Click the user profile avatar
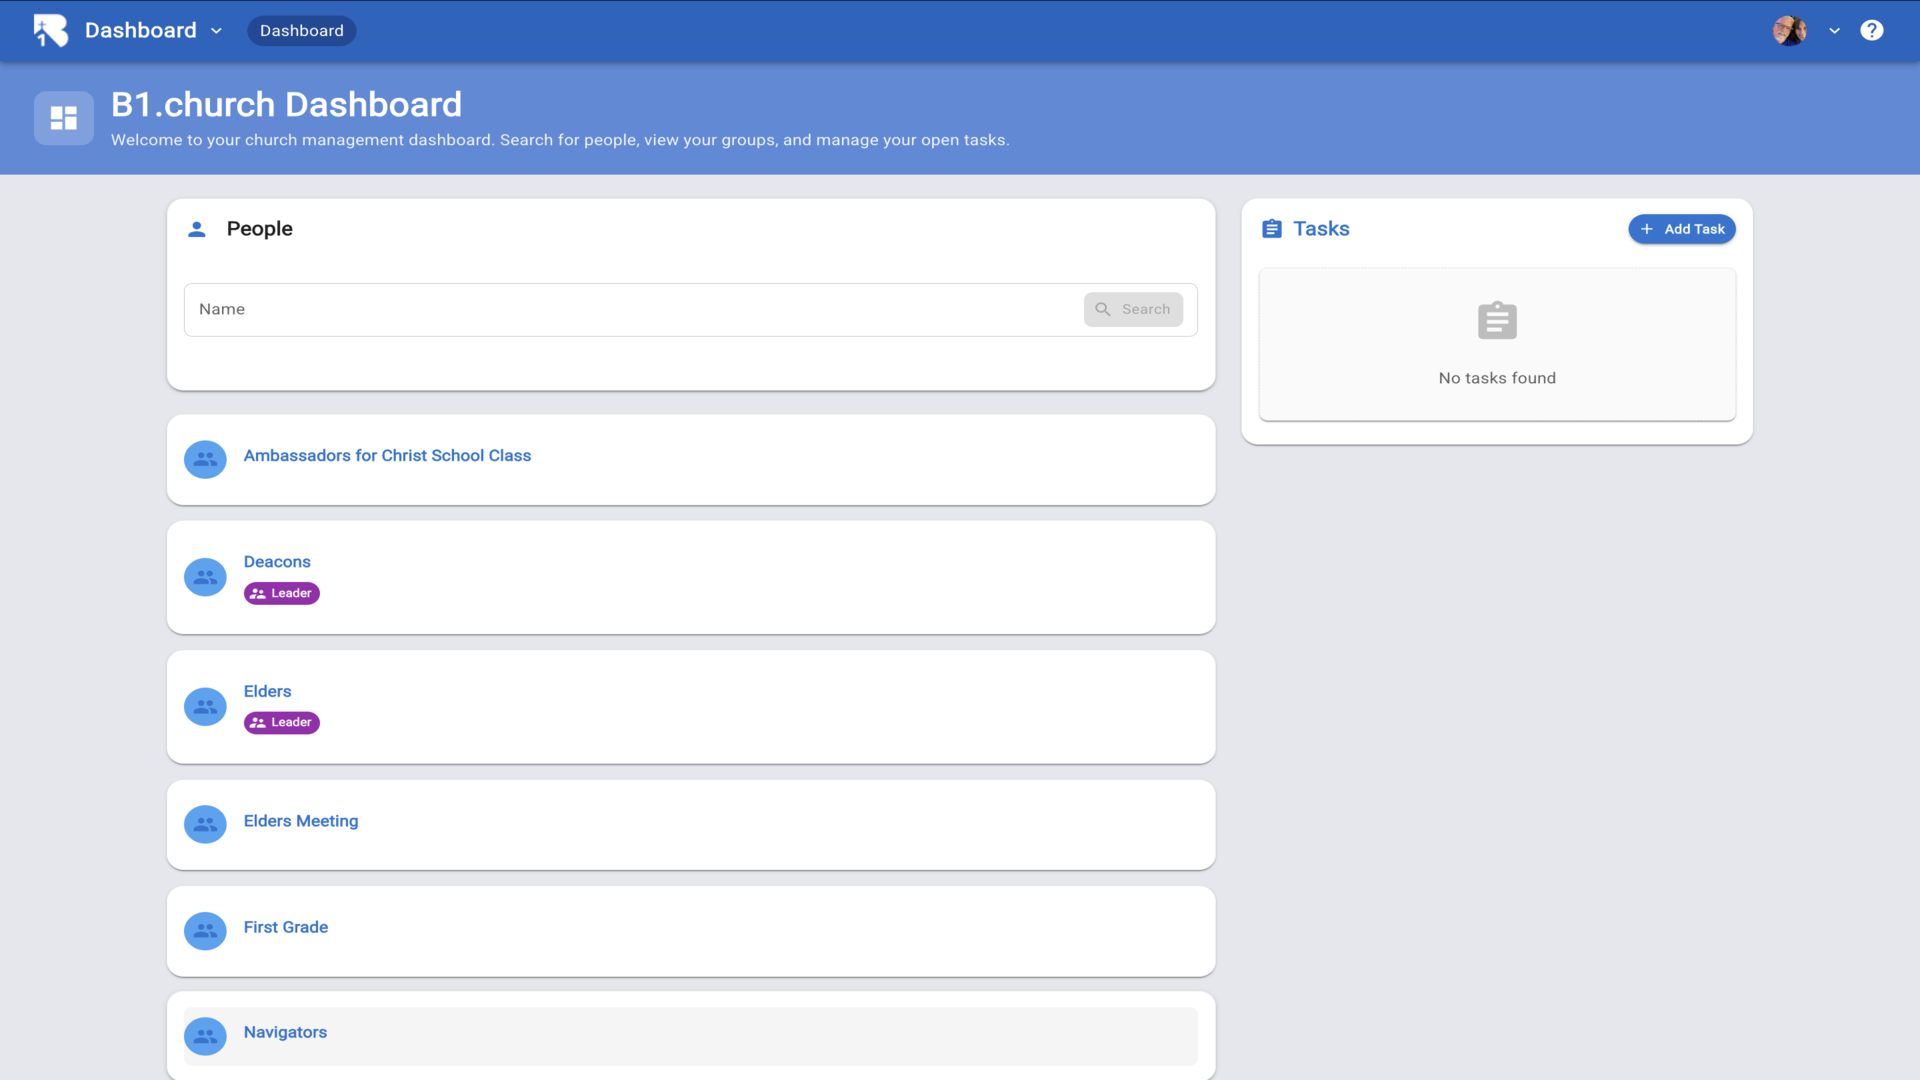The width and height of the screenshot is (1920, 1080). click(1789, 30)
